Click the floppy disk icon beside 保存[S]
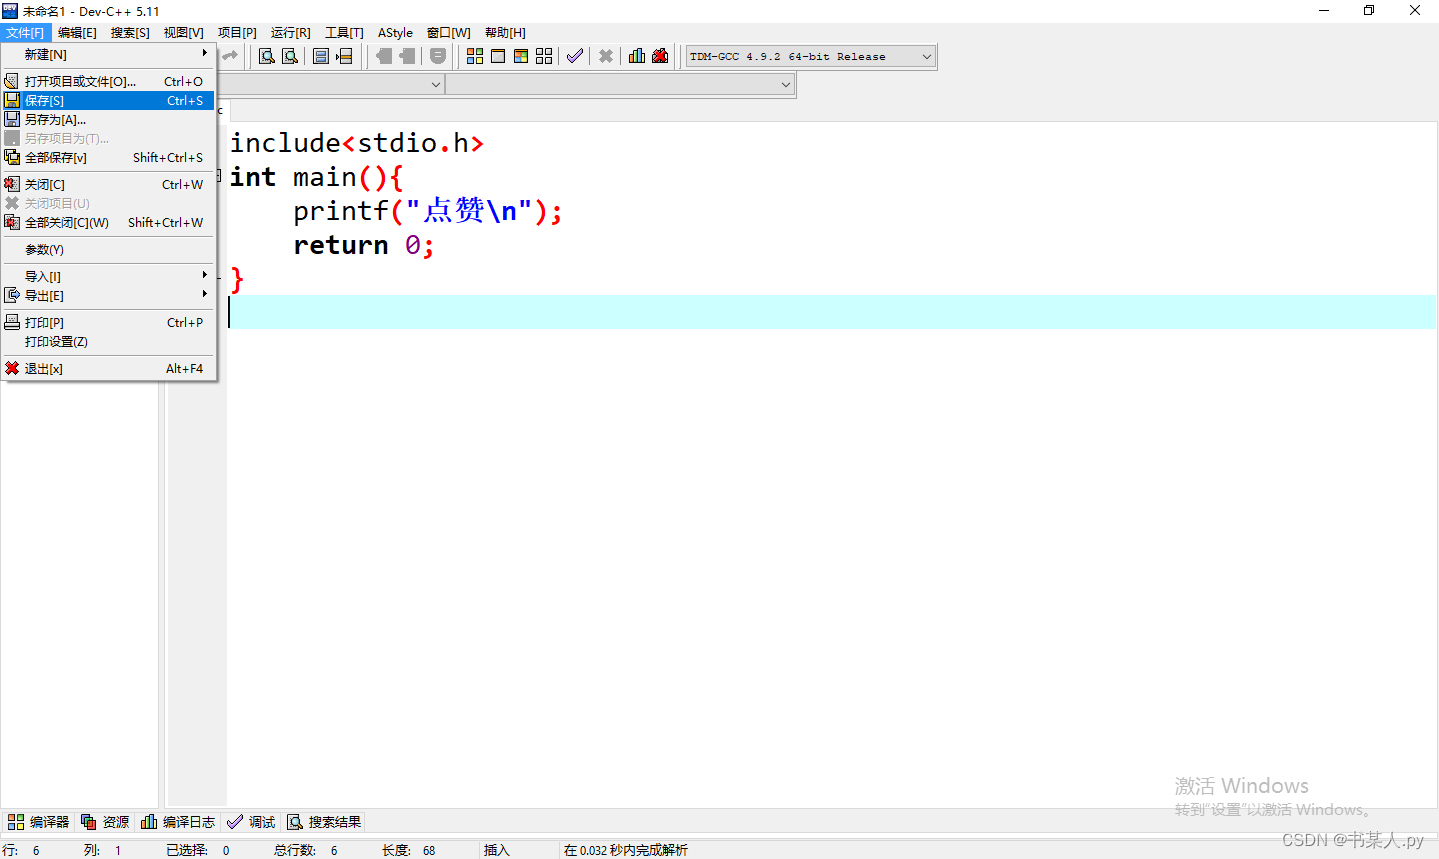Screen dimensions: 1439x859 [12, 100]
